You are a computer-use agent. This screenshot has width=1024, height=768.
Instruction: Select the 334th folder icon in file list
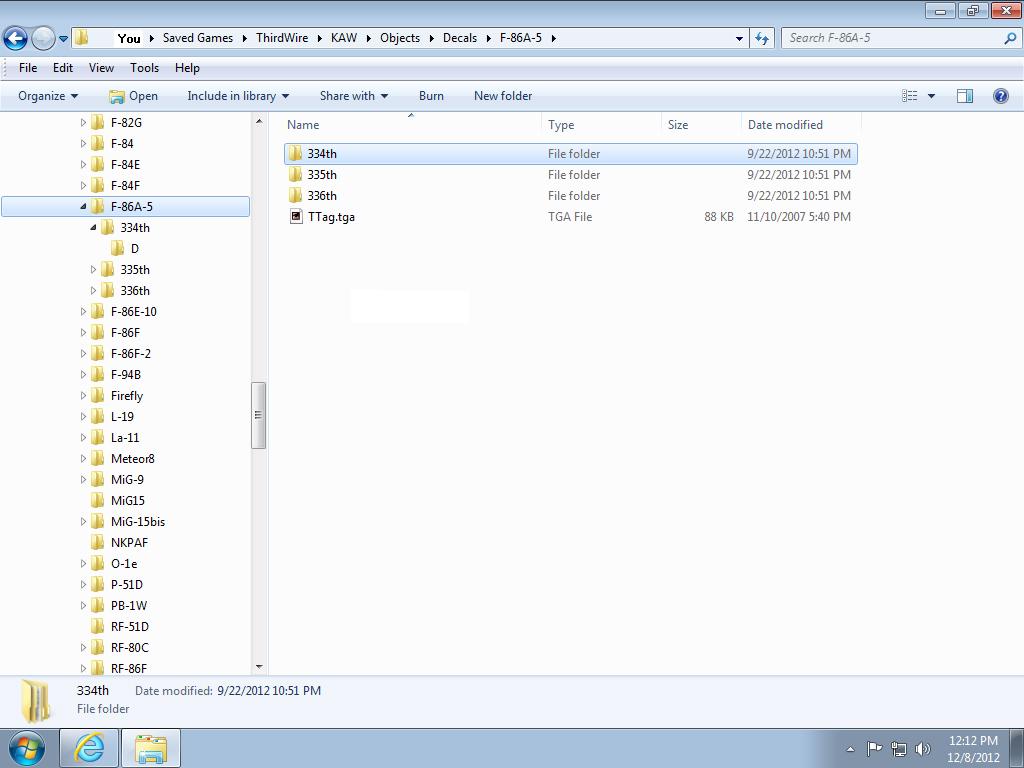pyautogui.click(x=295, y=154)
